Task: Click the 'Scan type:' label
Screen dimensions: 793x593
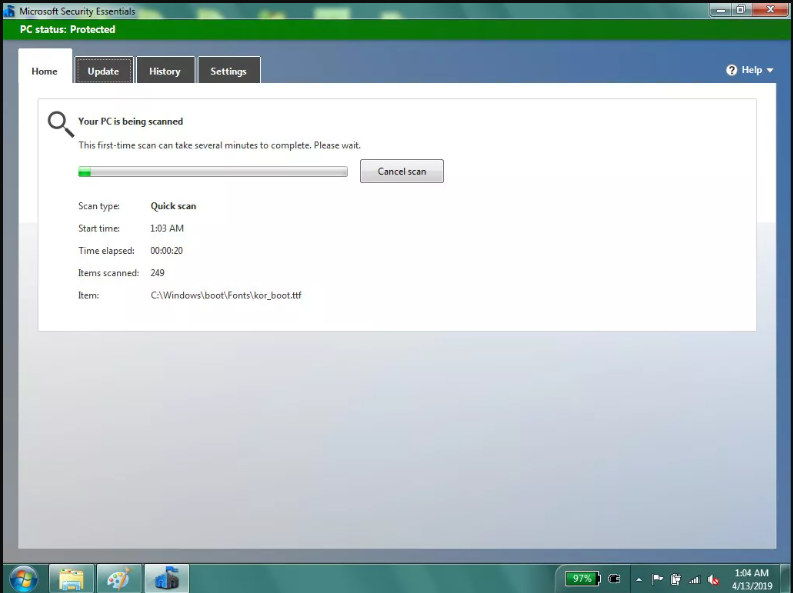Action: (99, 206)
